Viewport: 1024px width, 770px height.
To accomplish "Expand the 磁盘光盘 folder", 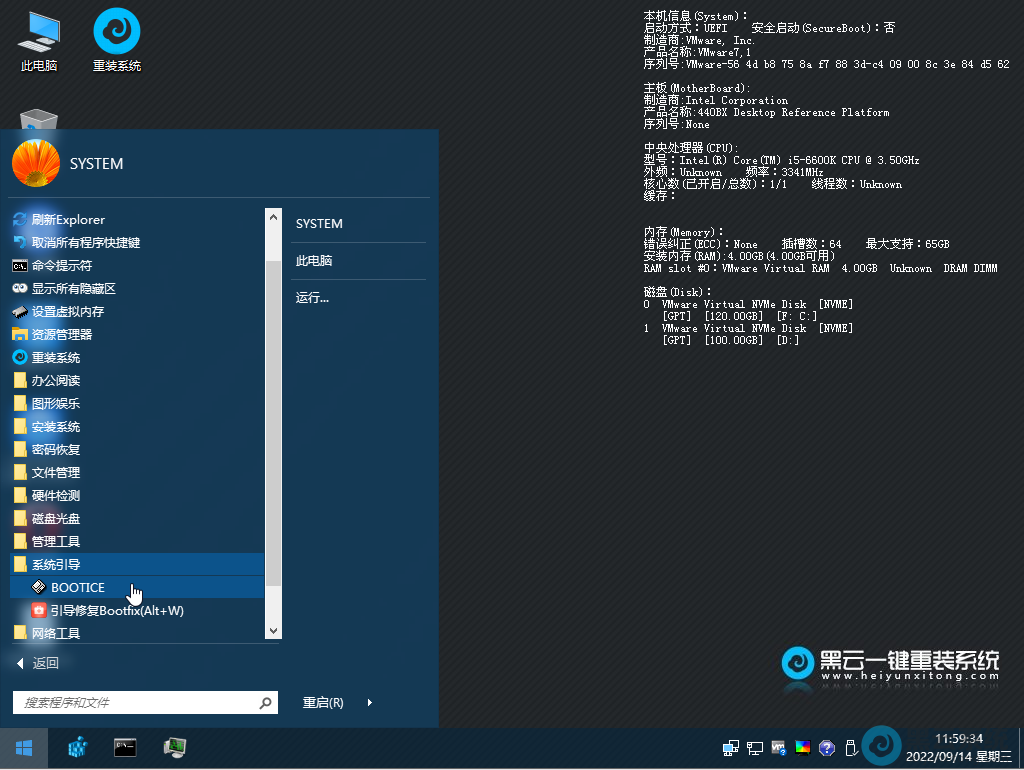I will (55, 518).
